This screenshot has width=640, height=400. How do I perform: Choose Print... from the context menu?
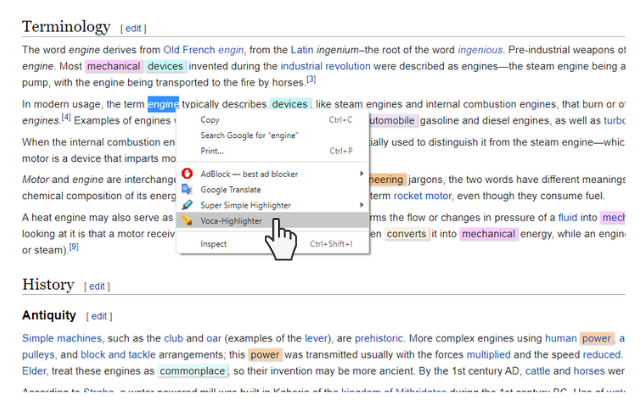click(273, 151)
